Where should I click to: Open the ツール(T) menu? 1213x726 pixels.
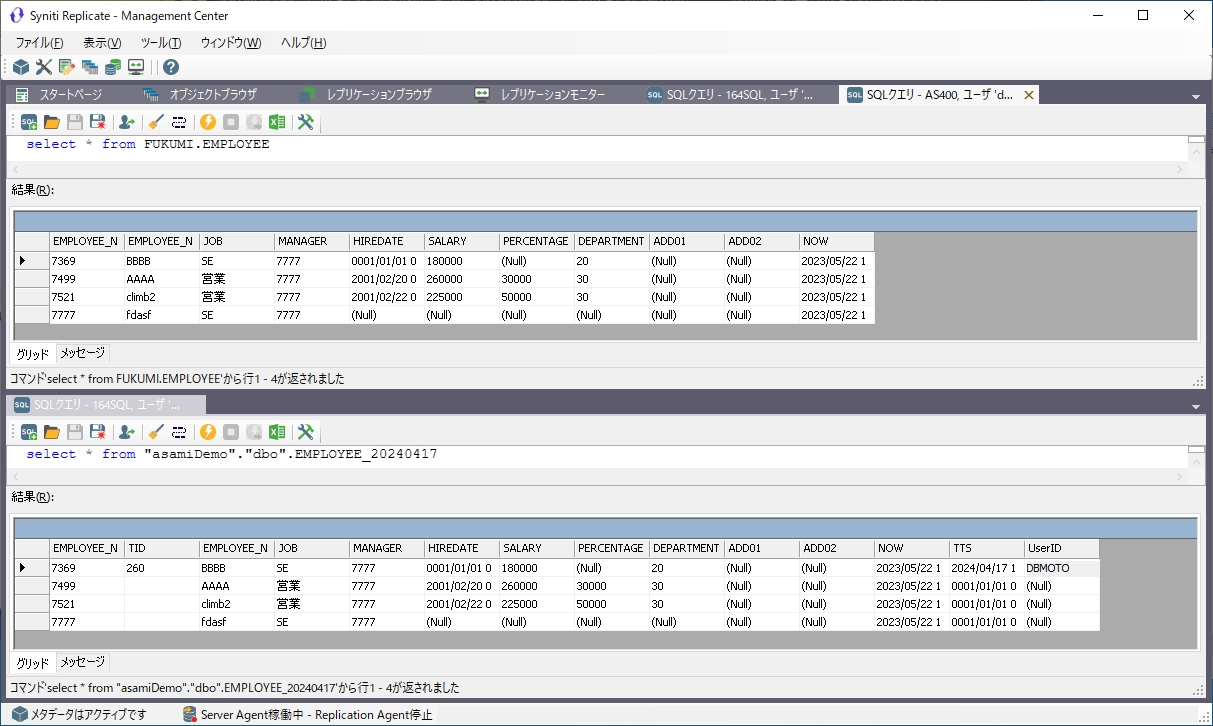point(161,43)
